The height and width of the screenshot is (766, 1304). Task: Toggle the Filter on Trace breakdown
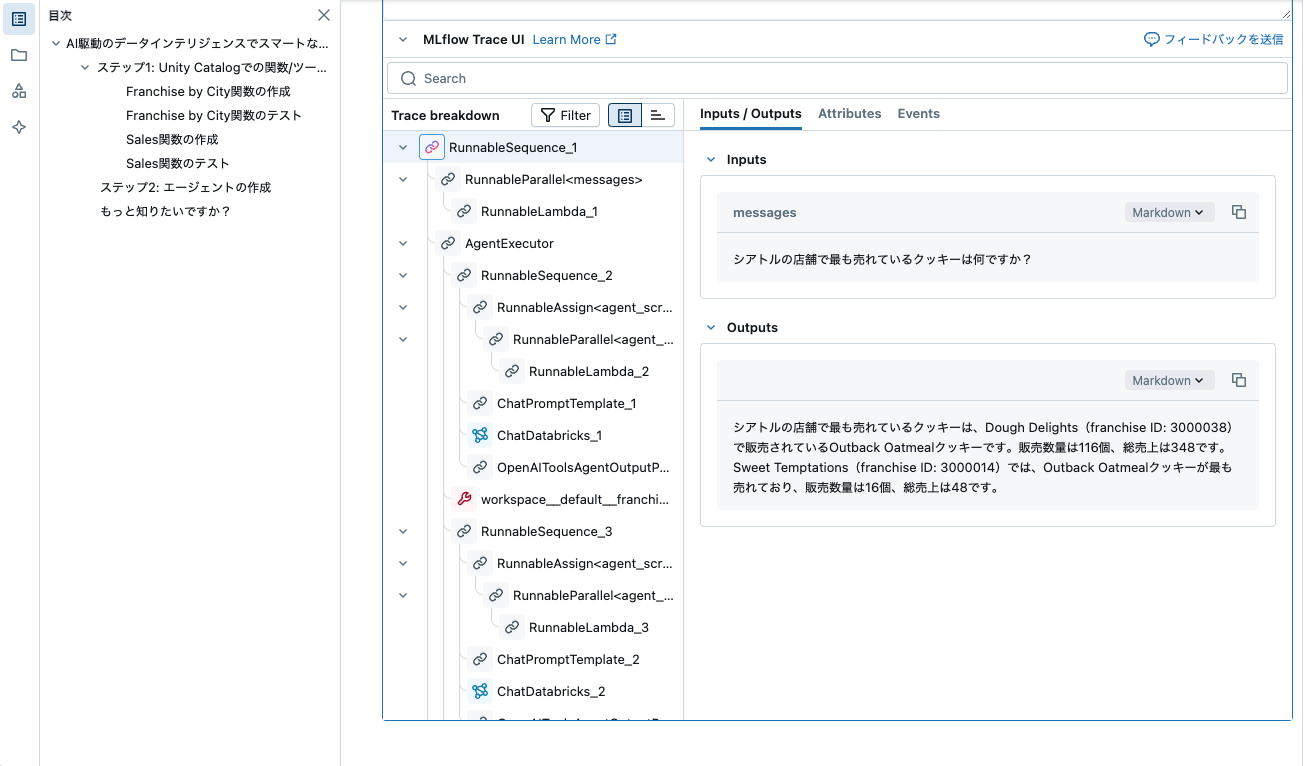click(565, 115)
